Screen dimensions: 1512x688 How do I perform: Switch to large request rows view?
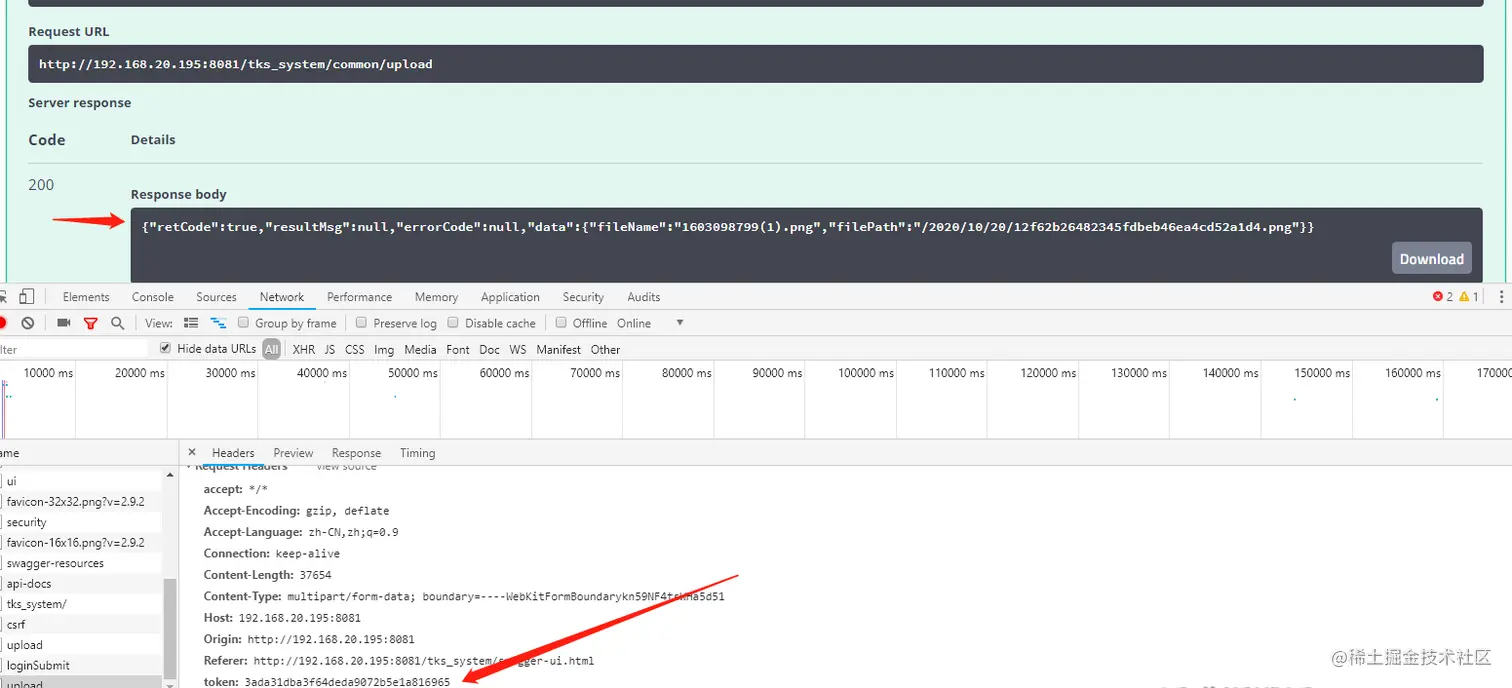click(x=191, y=323)
